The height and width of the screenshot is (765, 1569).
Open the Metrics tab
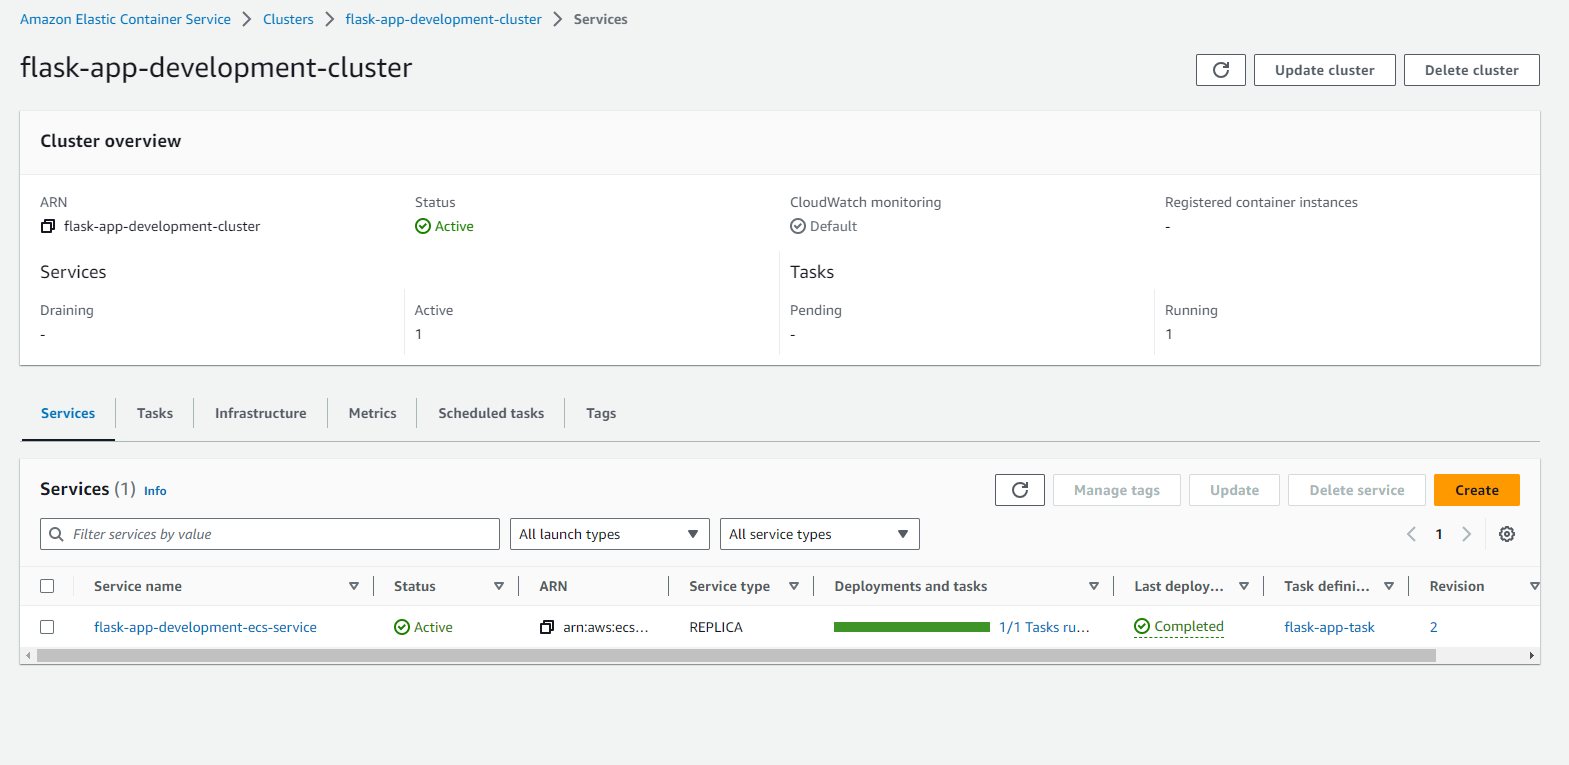tap(373, 413)
